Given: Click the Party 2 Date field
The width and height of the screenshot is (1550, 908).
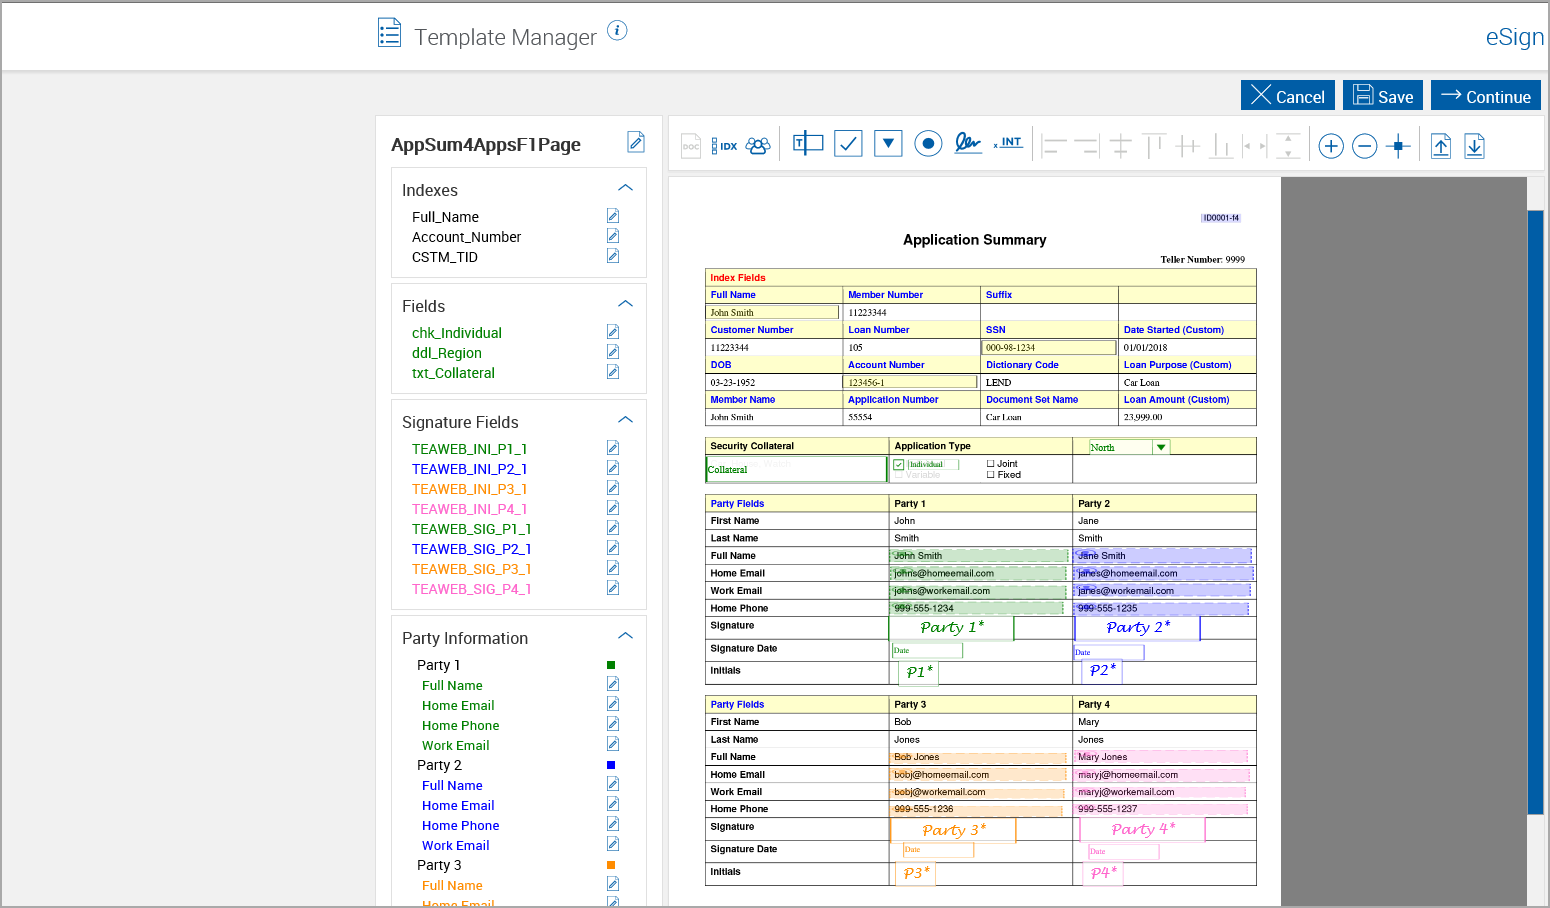Looking at the screenshot, I should [1109, 652].
